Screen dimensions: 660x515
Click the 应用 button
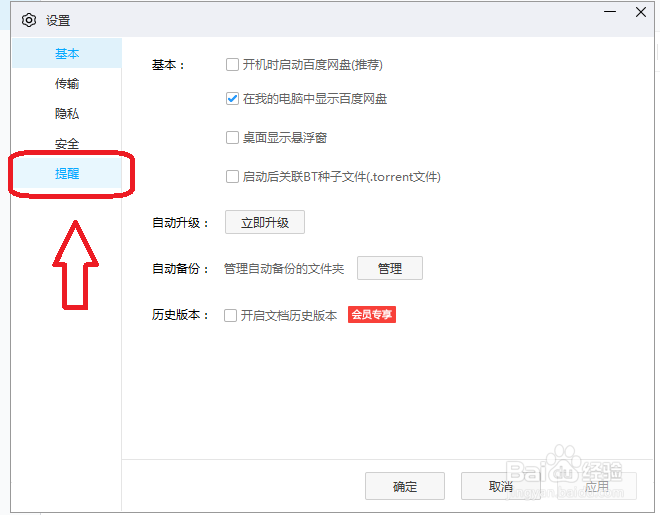[x=597, y=486]
